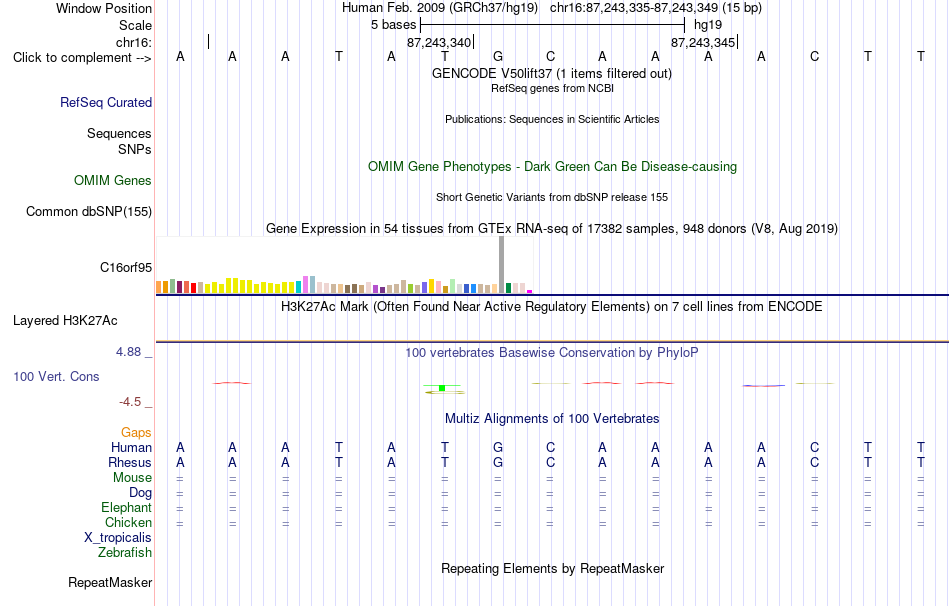
Task: Select the X_tropicalis species label
Action: coord(118,538)
